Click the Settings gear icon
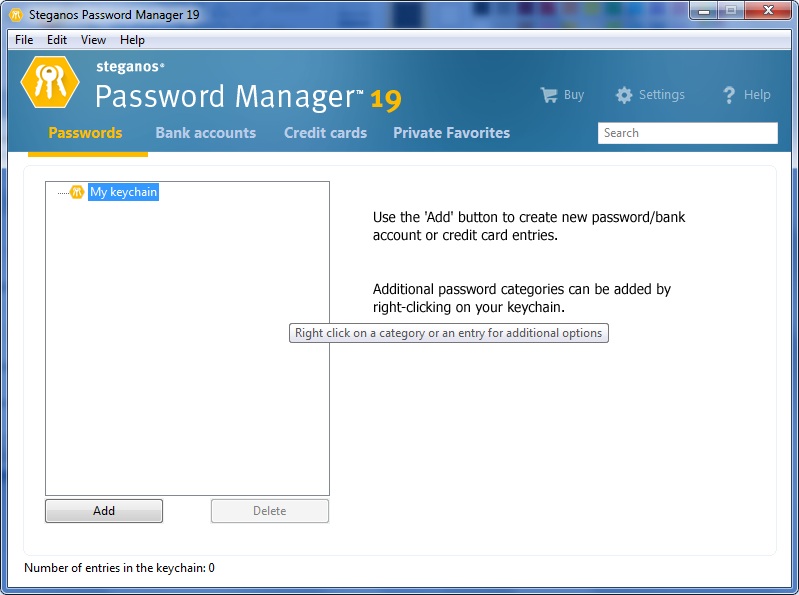 624,95
